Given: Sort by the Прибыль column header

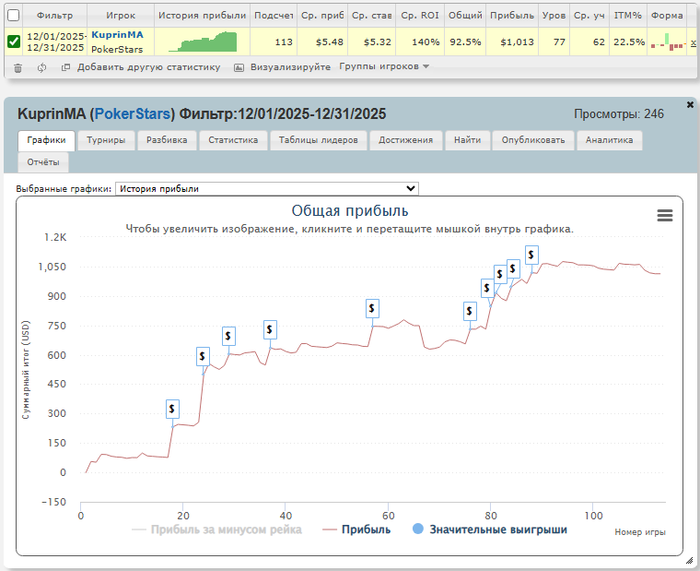Looking at the screenshot, I should pyautogui.click(x=512, y=16).
